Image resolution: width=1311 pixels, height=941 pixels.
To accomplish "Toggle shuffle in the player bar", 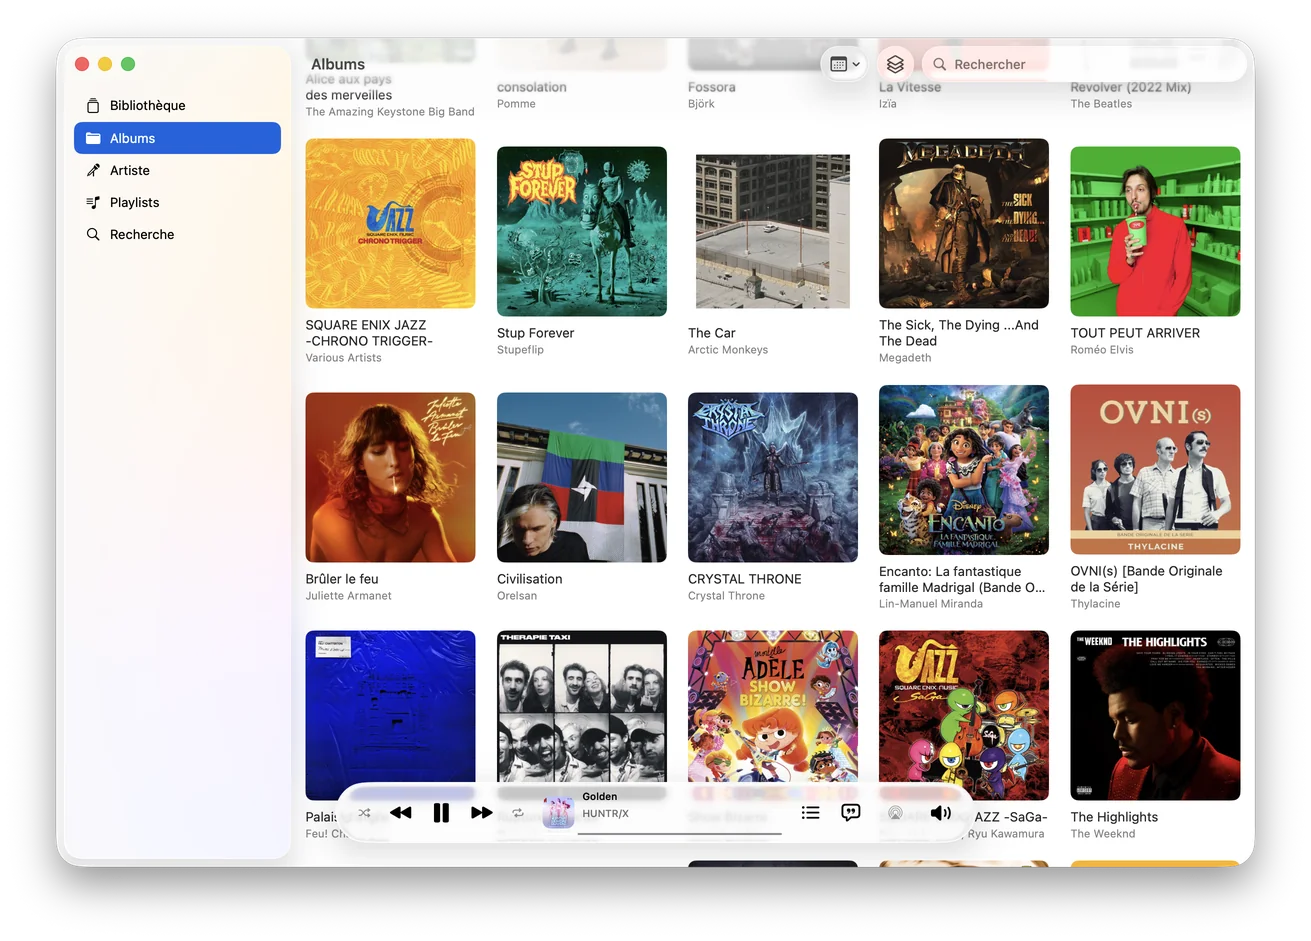I will 364,813.
